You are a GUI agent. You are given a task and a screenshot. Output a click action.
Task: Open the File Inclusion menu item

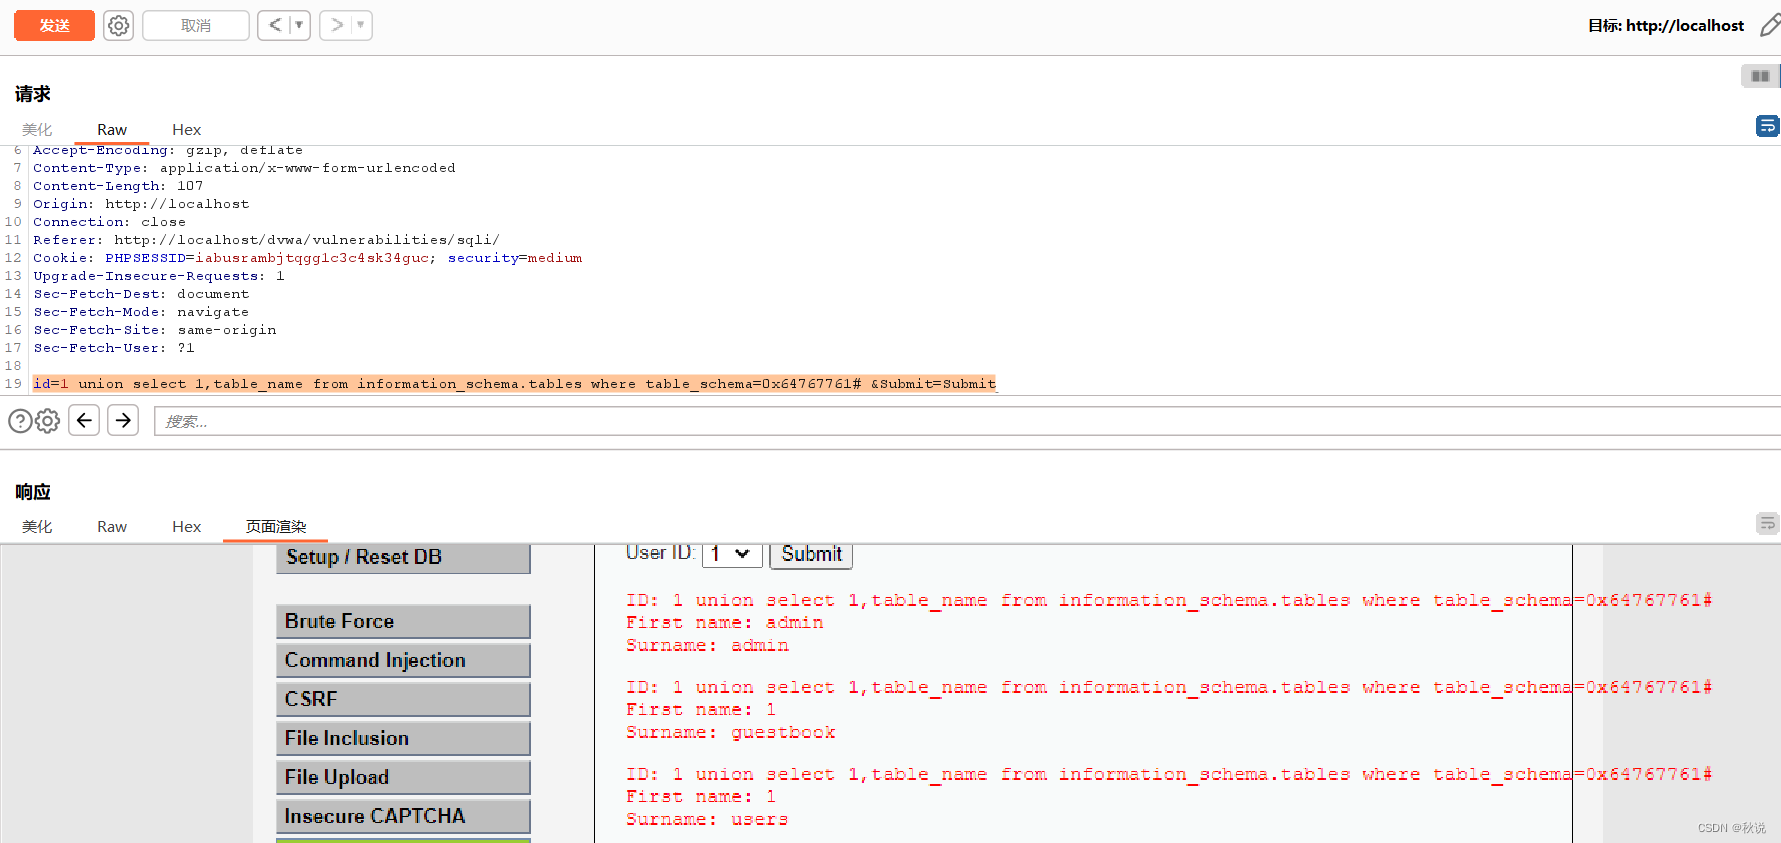(x=403, y=738)
